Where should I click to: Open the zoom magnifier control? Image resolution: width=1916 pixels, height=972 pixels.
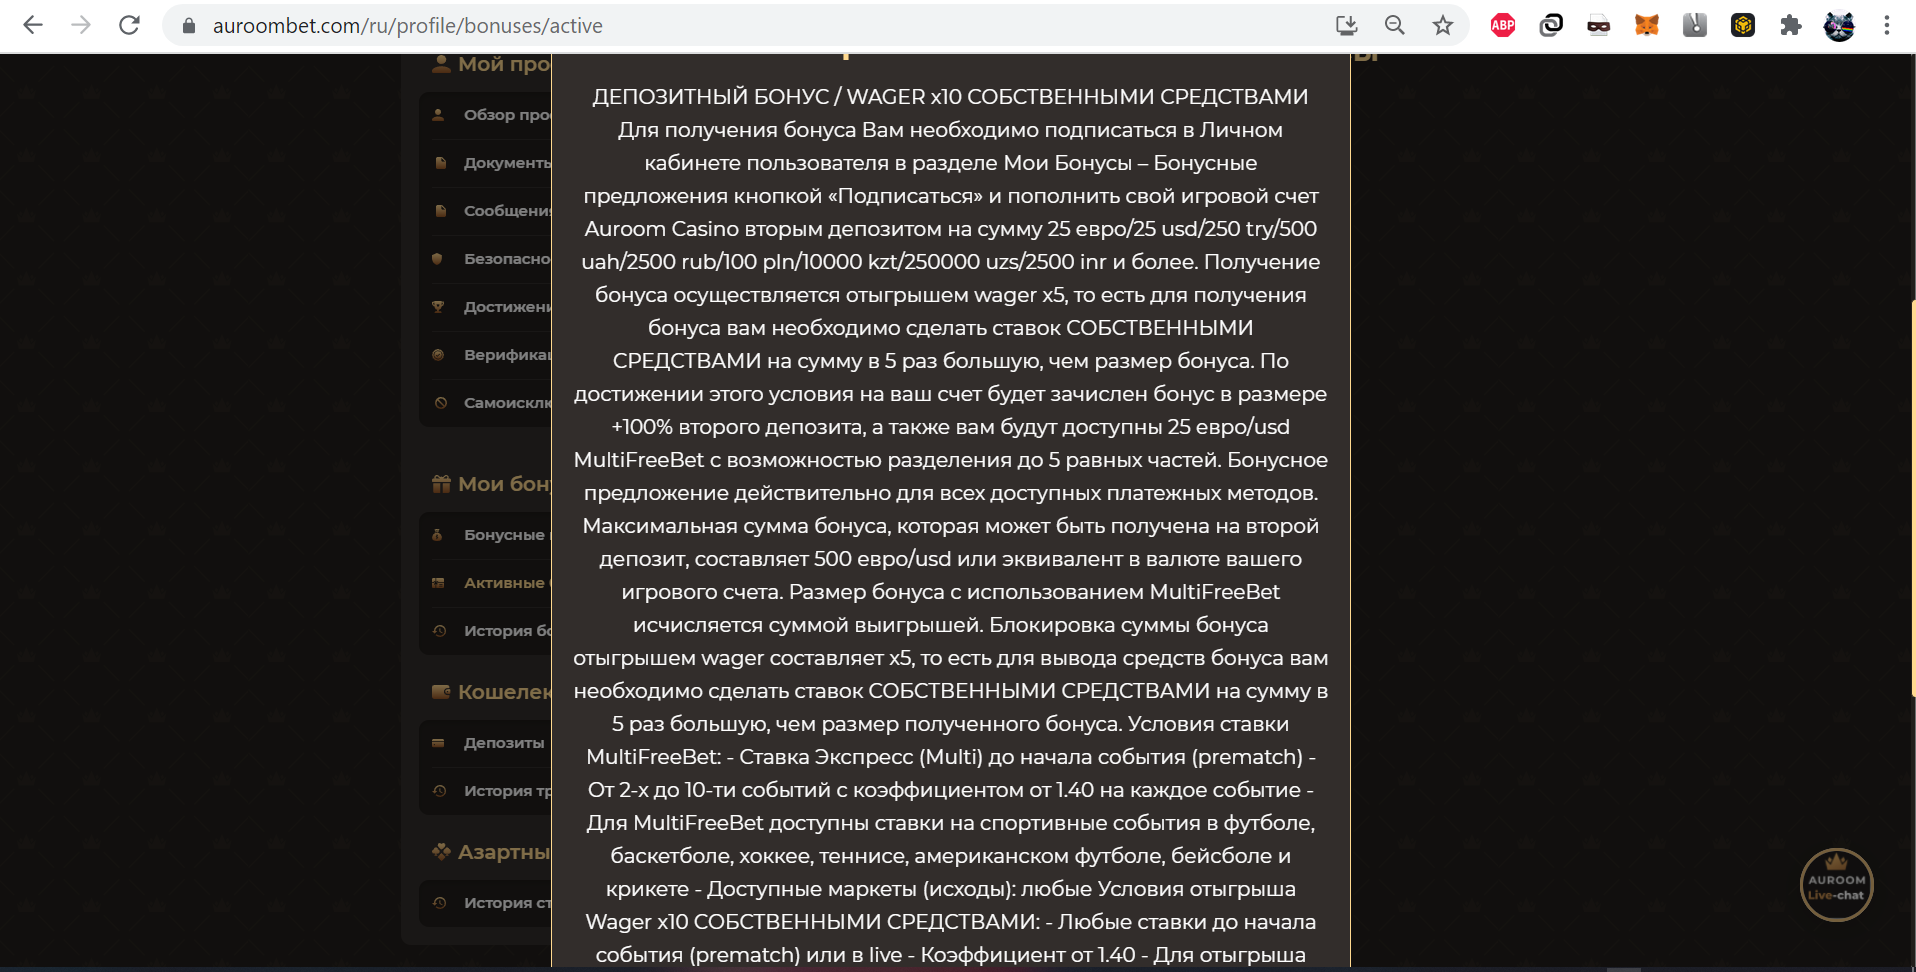(x=1395, y=26)
